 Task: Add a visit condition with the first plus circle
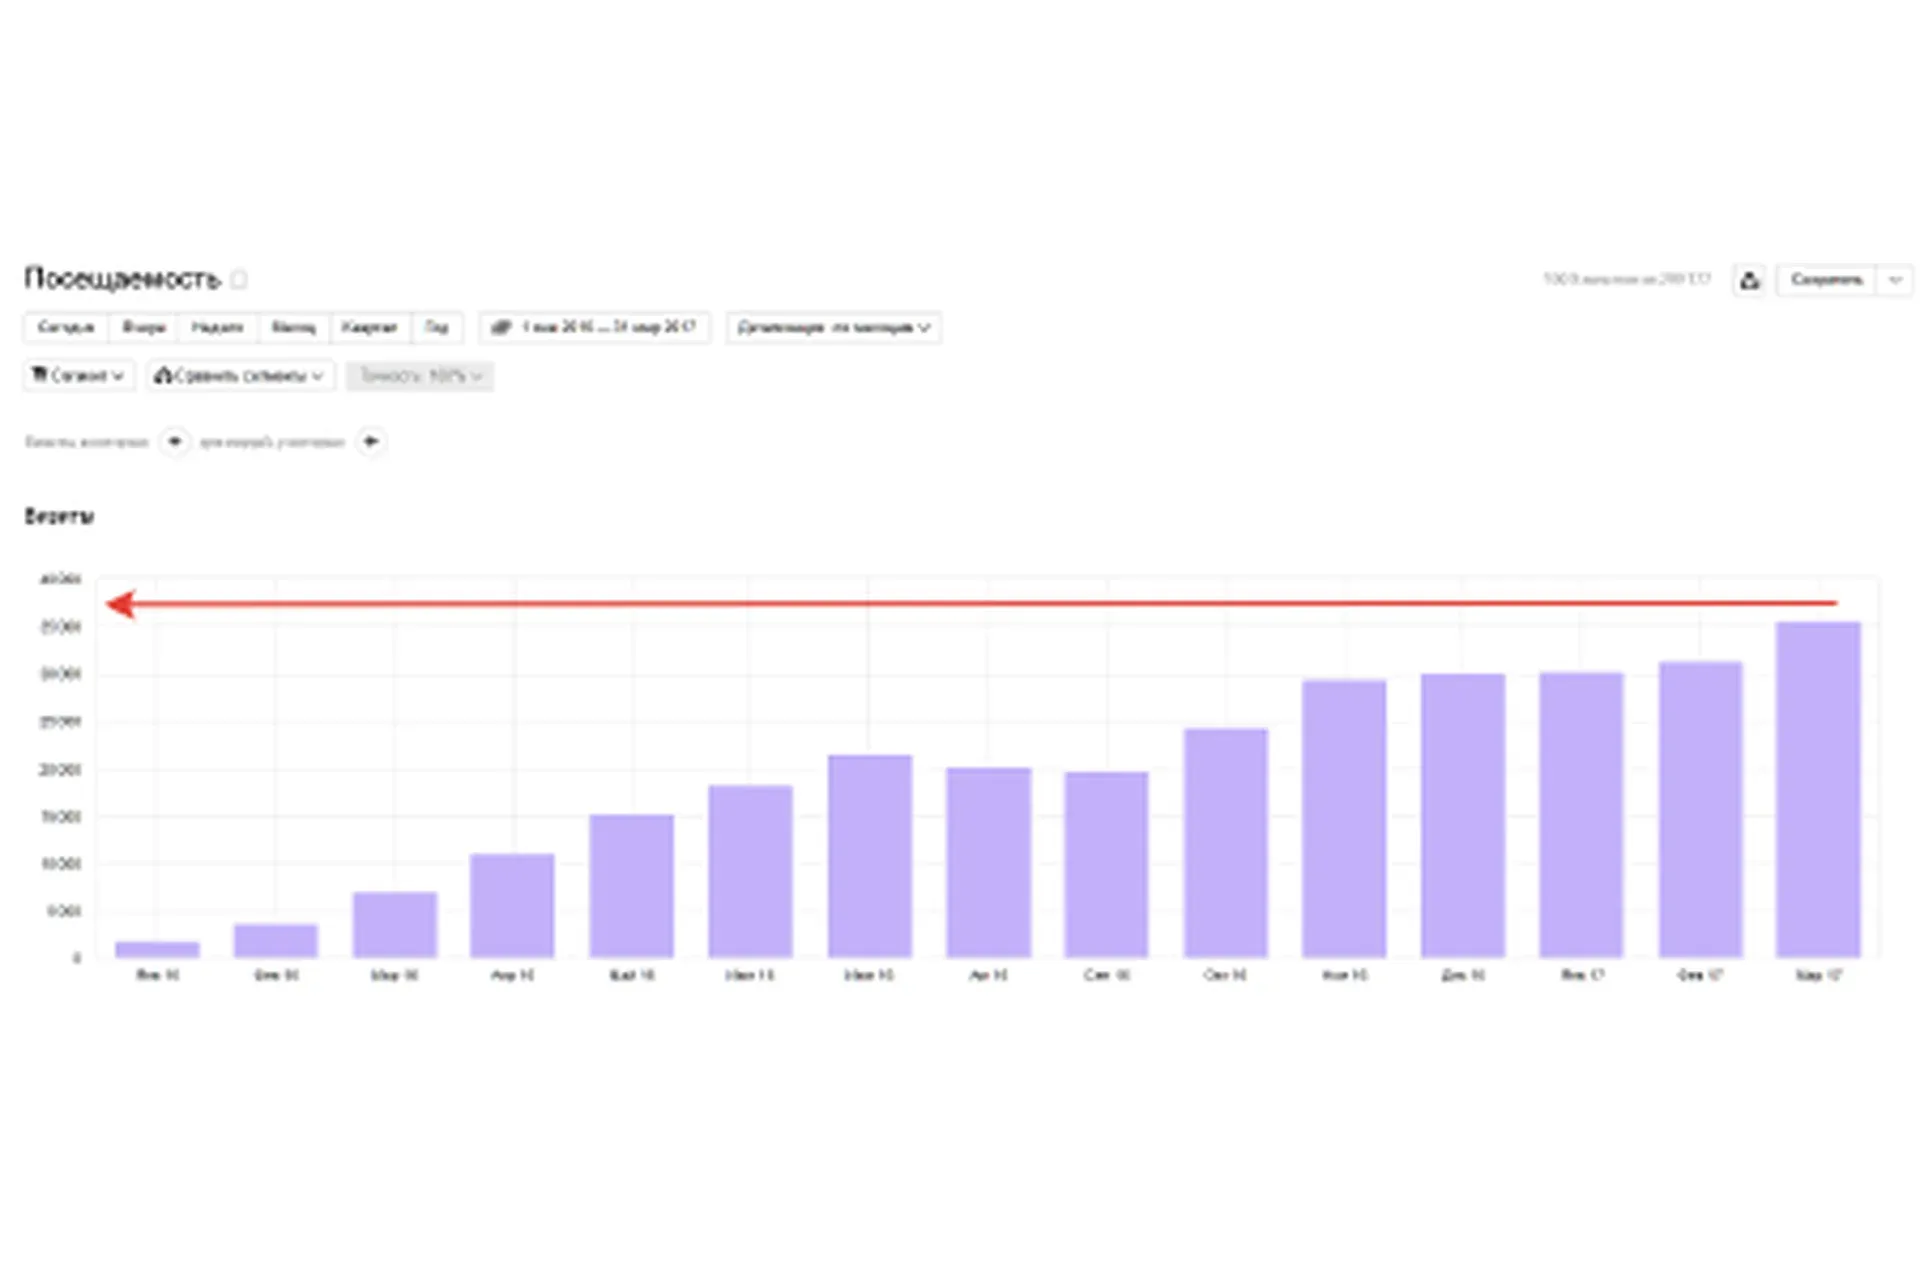click(174, 441)
